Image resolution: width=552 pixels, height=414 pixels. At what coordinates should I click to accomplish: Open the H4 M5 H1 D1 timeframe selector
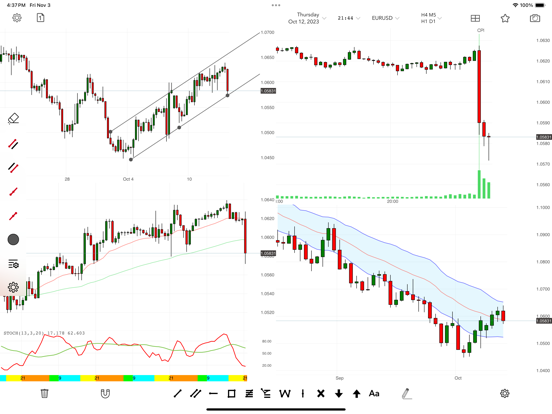[431, 18]
